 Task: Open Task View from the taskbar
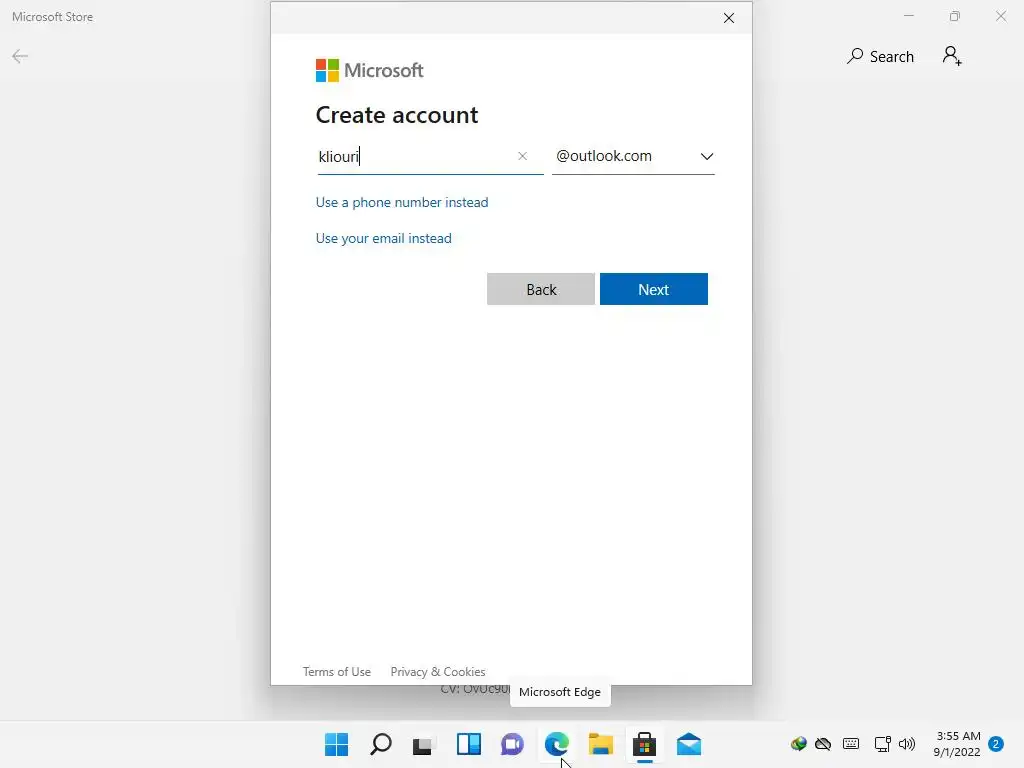423,744
